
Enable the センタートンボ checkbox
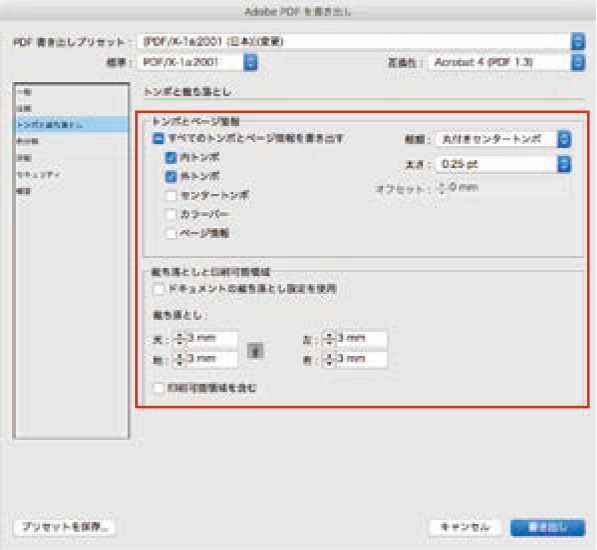(x=171, y=195)
